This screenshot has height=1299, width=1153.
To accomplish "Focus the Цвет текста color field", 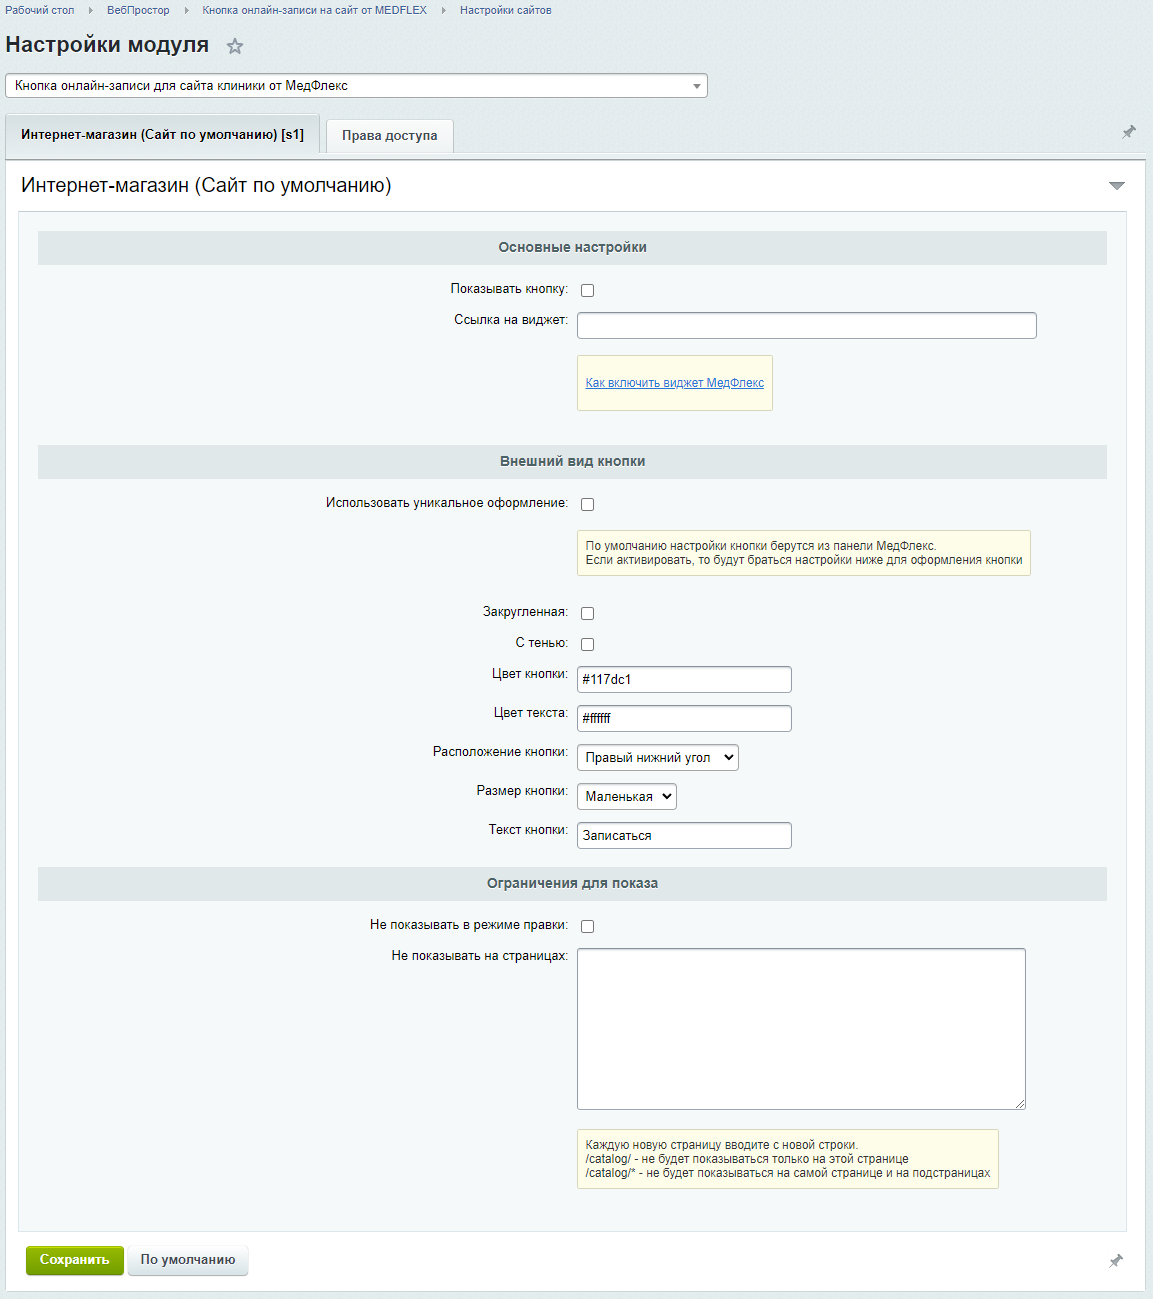I will pyautogui.click(x=684, y=718).
